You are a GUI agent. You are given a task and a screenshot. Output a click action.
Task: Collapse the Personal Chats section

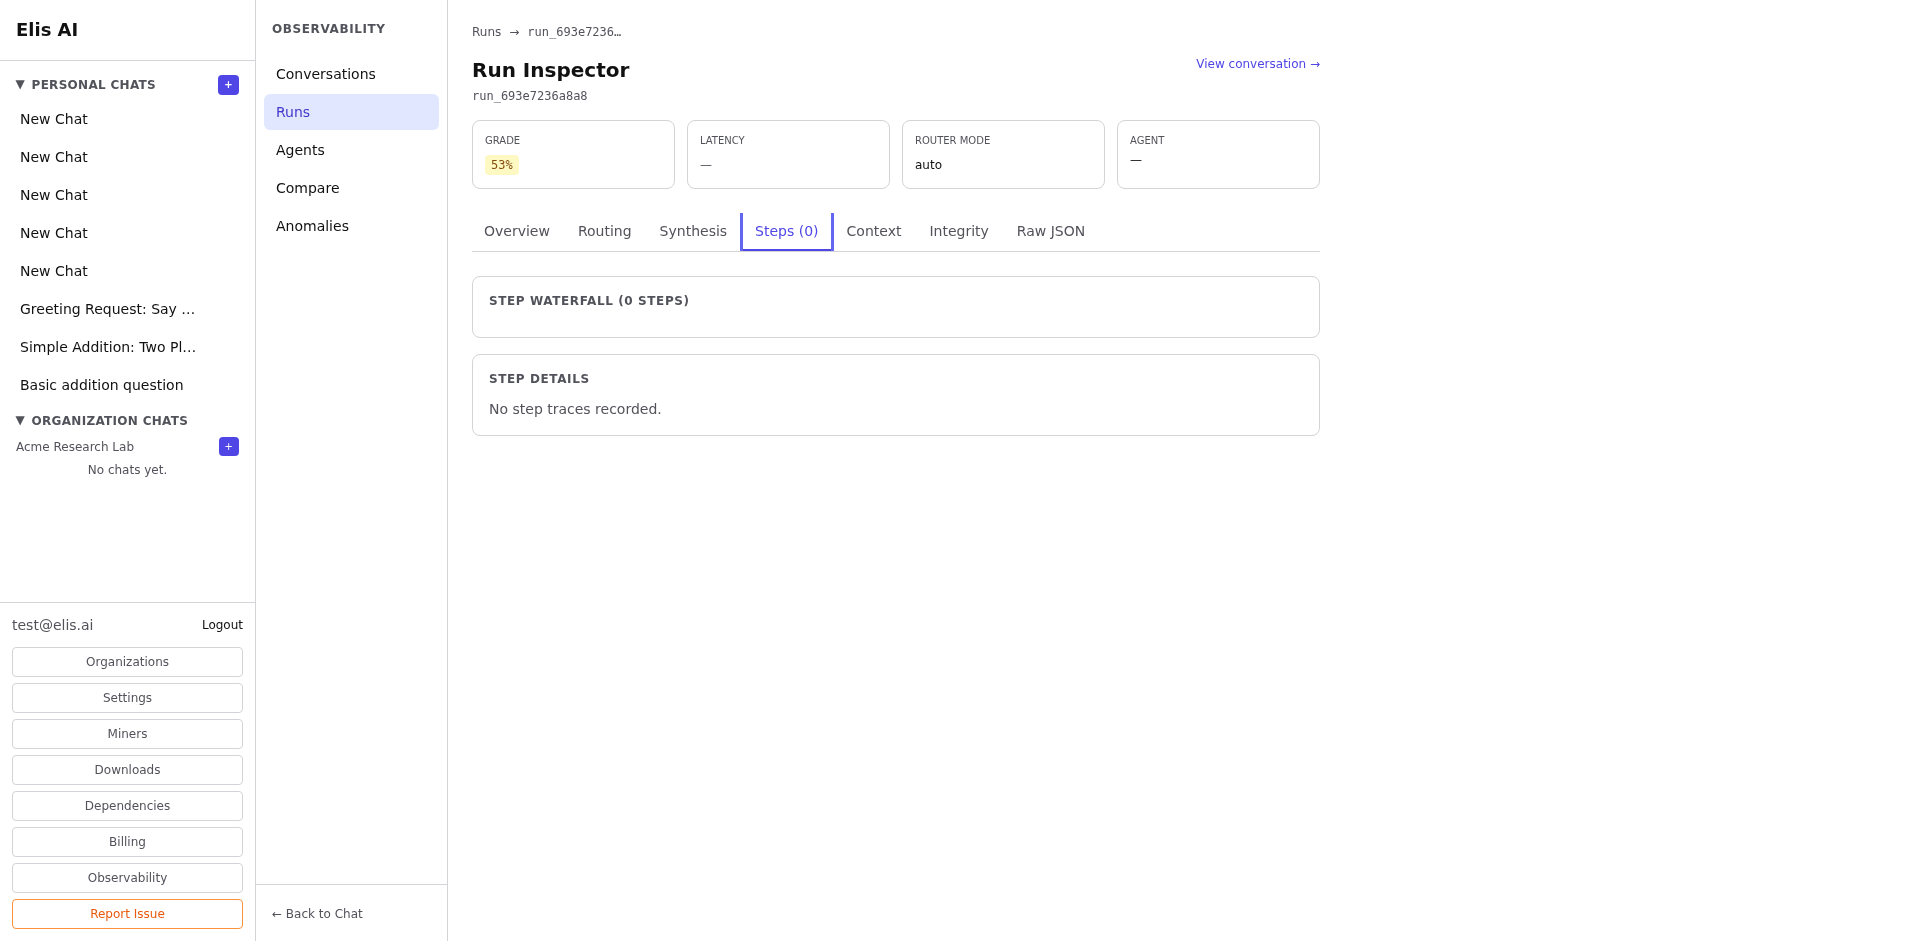pos(20,85)
